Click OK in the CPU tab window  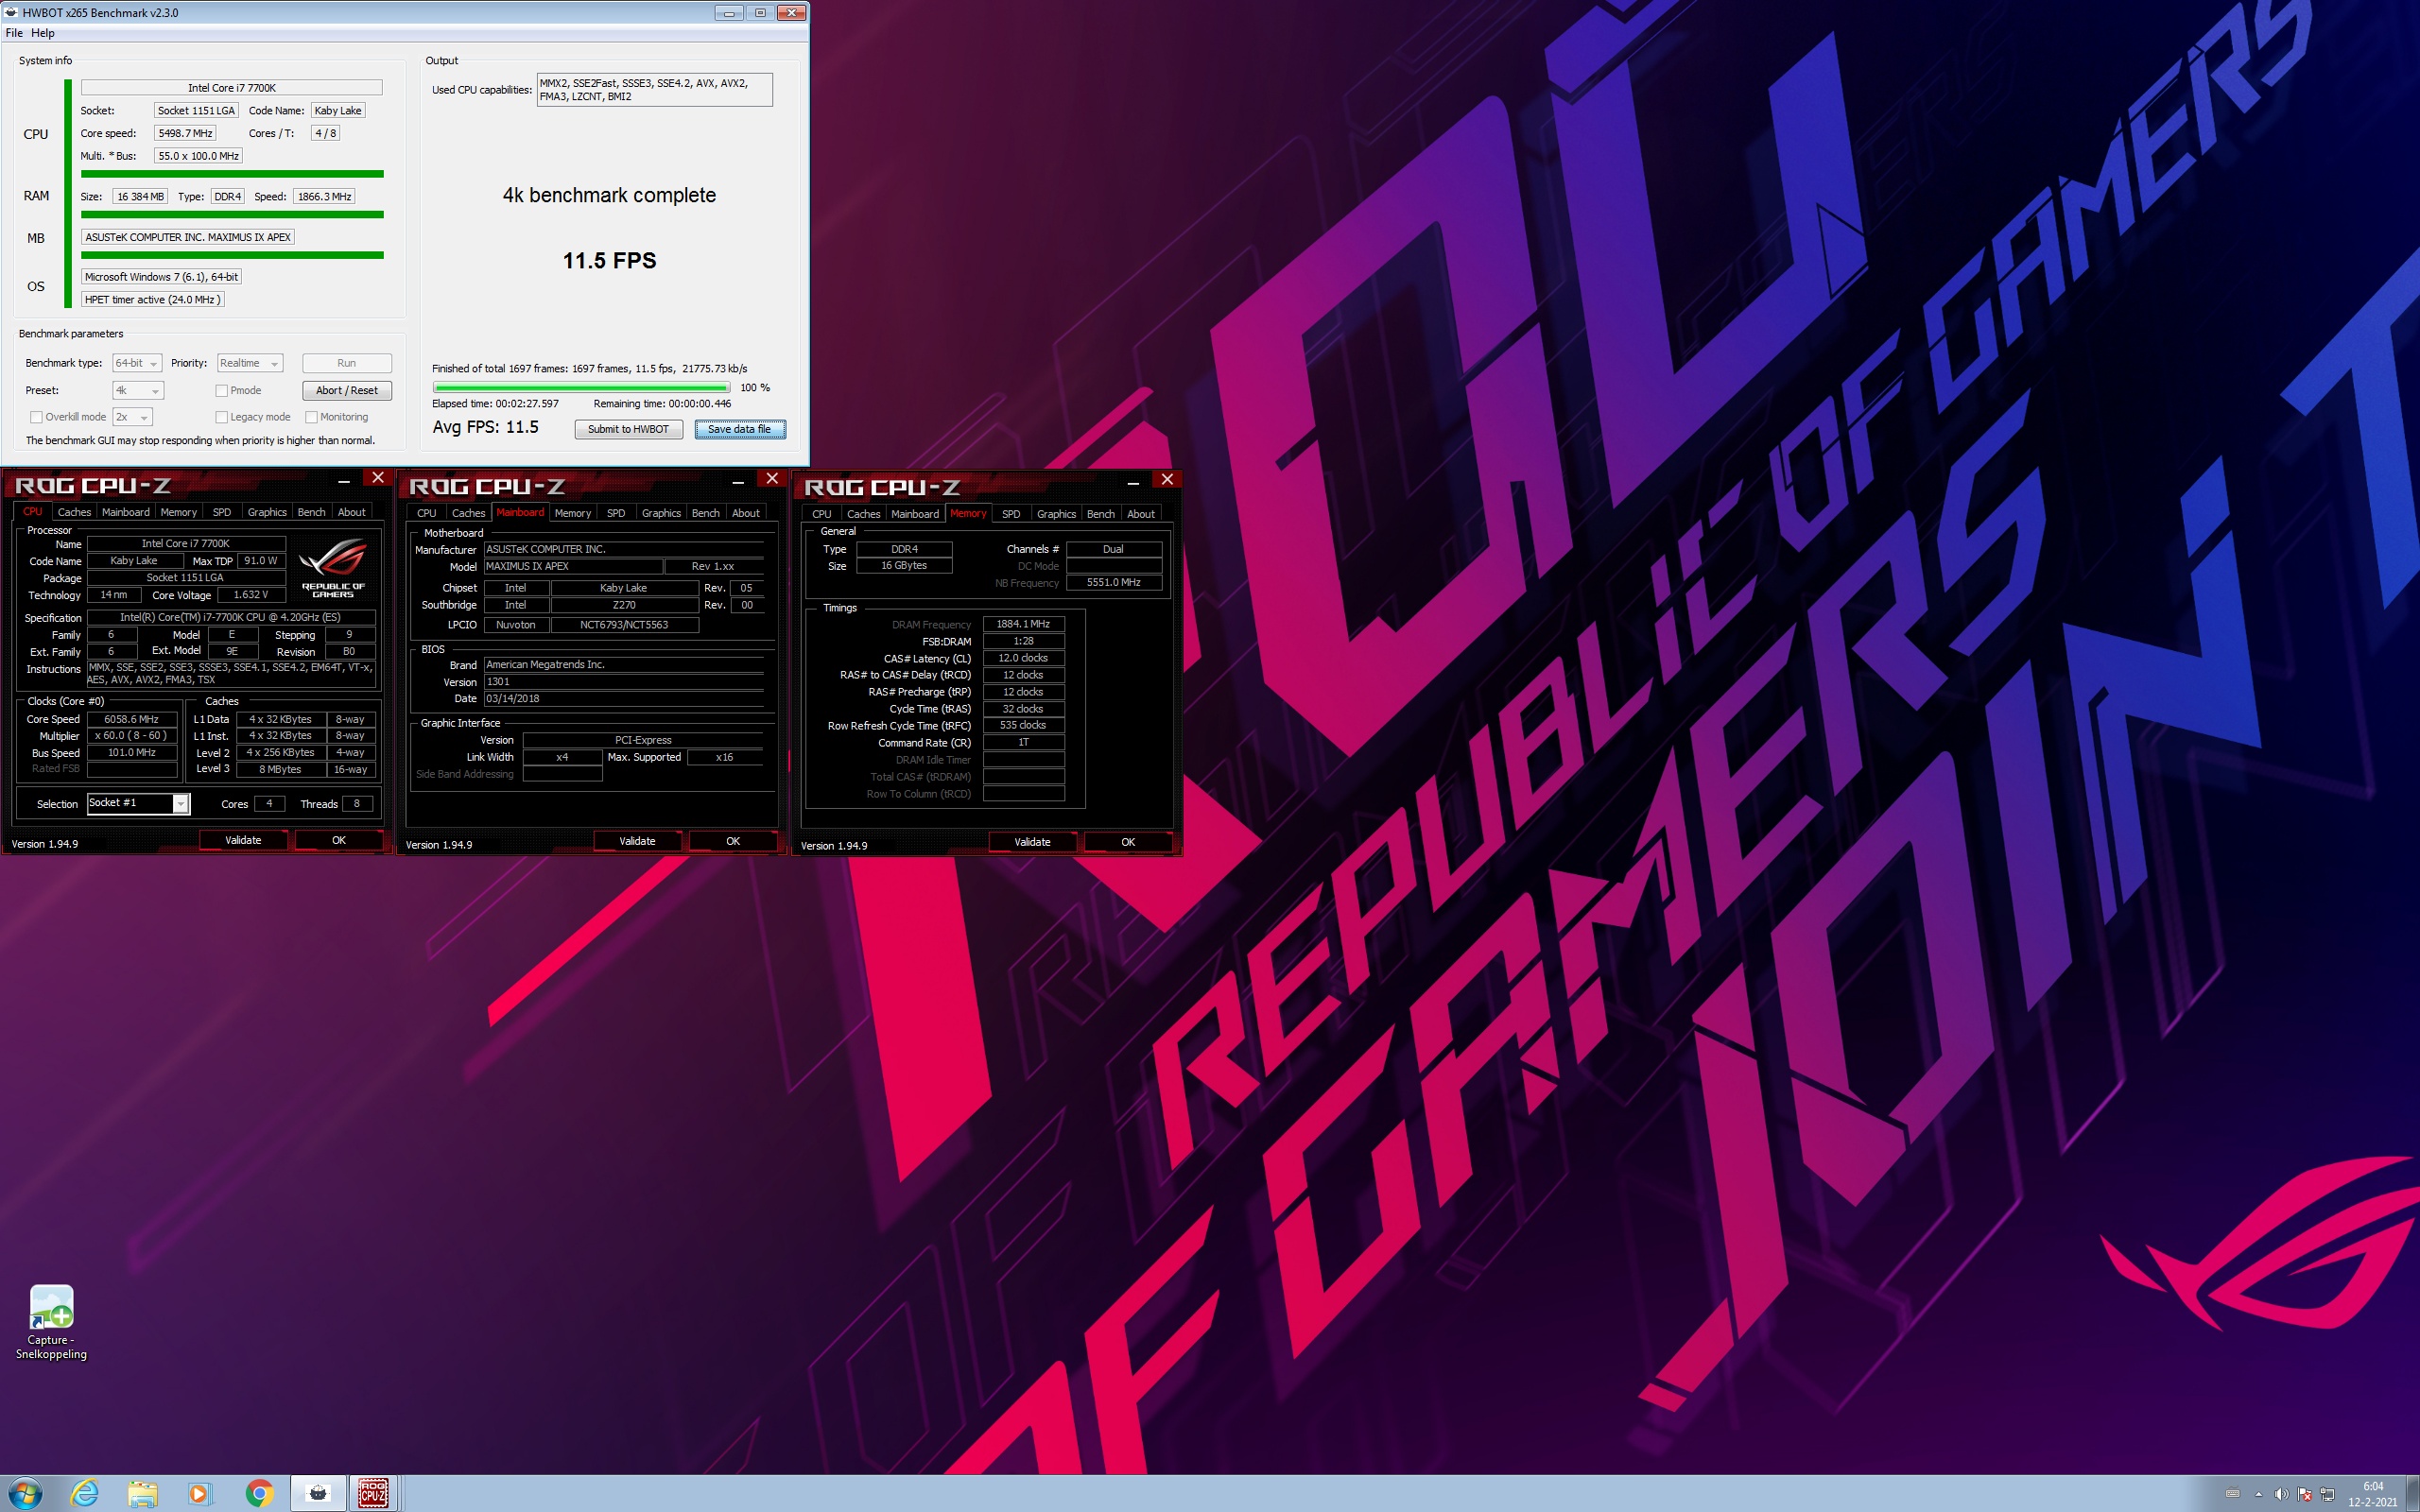pyautogui.click(x=338, y=840)
